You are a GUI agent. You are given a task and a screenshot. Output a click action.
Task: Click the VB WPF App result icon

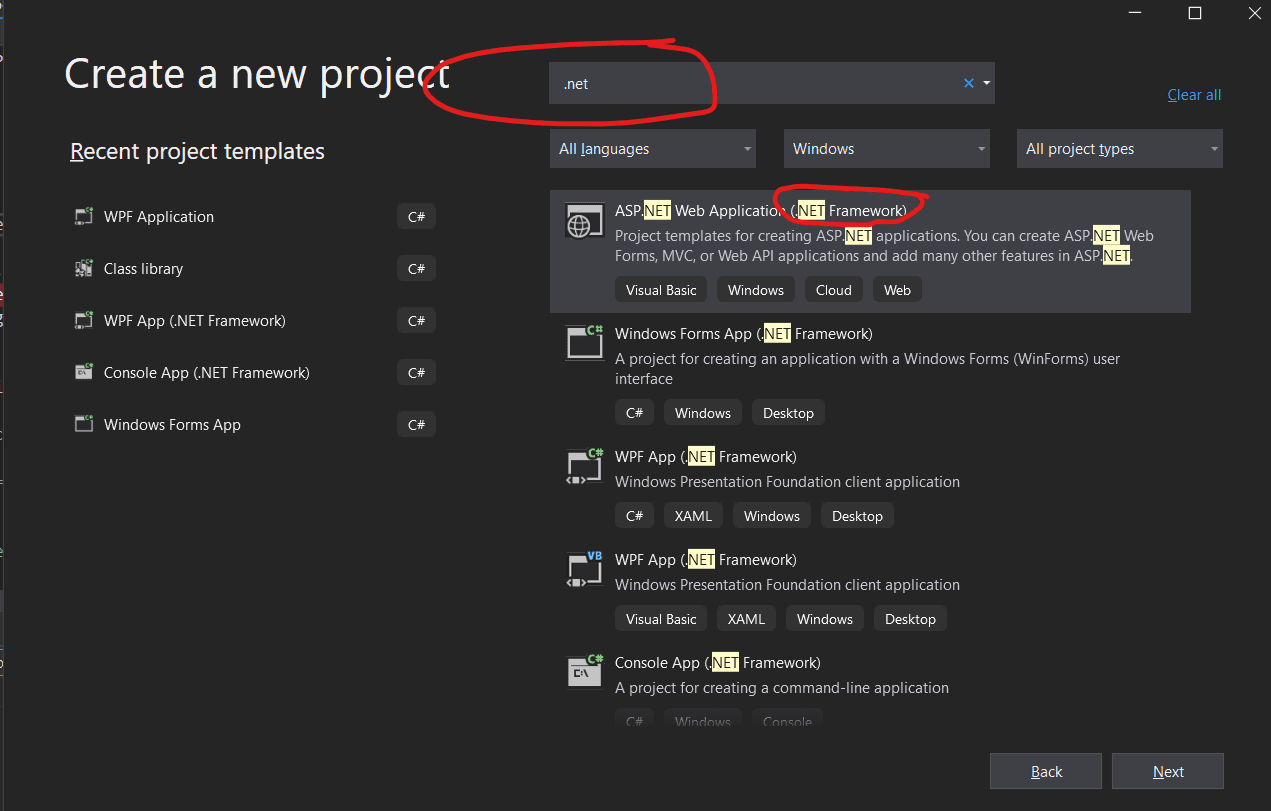pyautogui.click(x=585, y=569)
